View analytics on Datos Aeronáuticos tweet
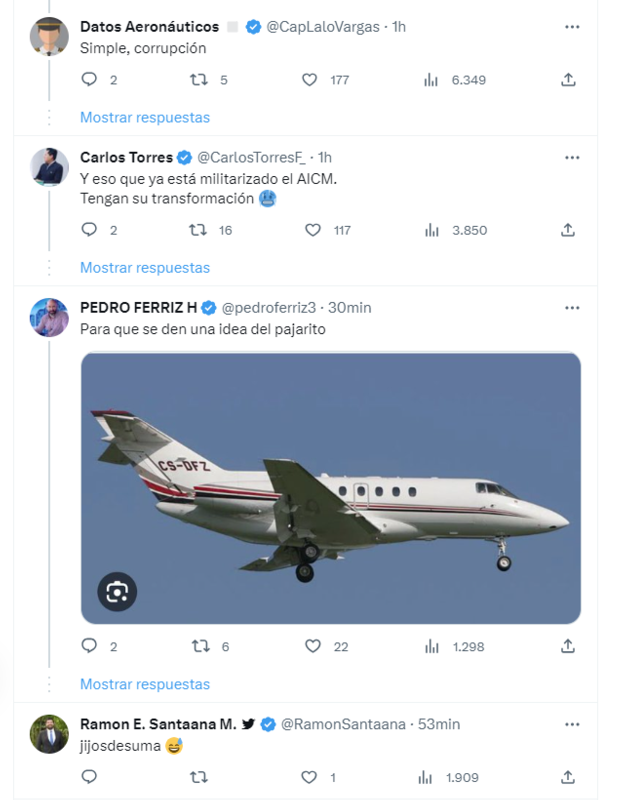Image resolution: width=625 pixels, height=800 pixels. (432, 80)
